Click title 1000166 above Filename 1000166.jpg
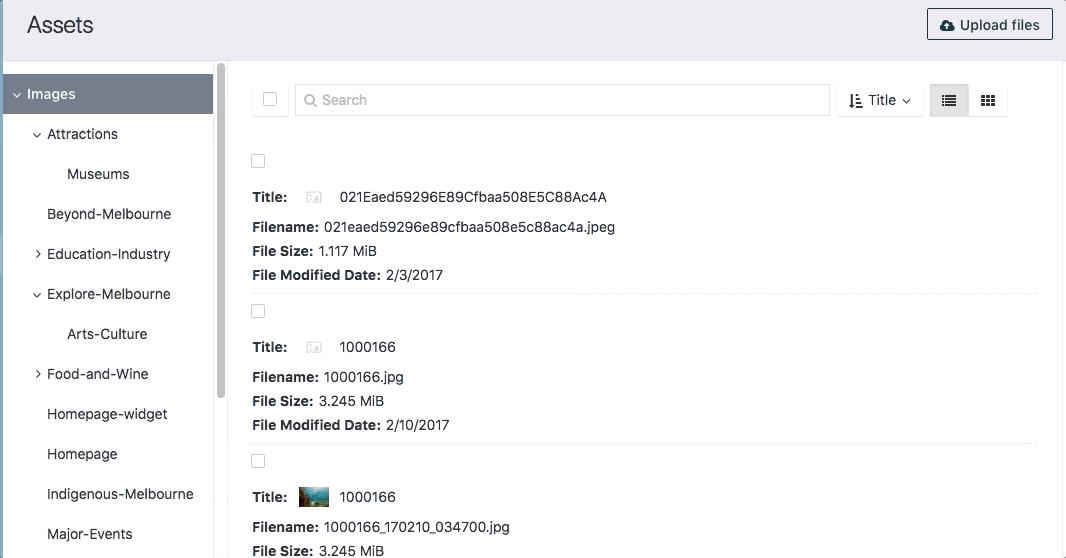 [367, 347]
